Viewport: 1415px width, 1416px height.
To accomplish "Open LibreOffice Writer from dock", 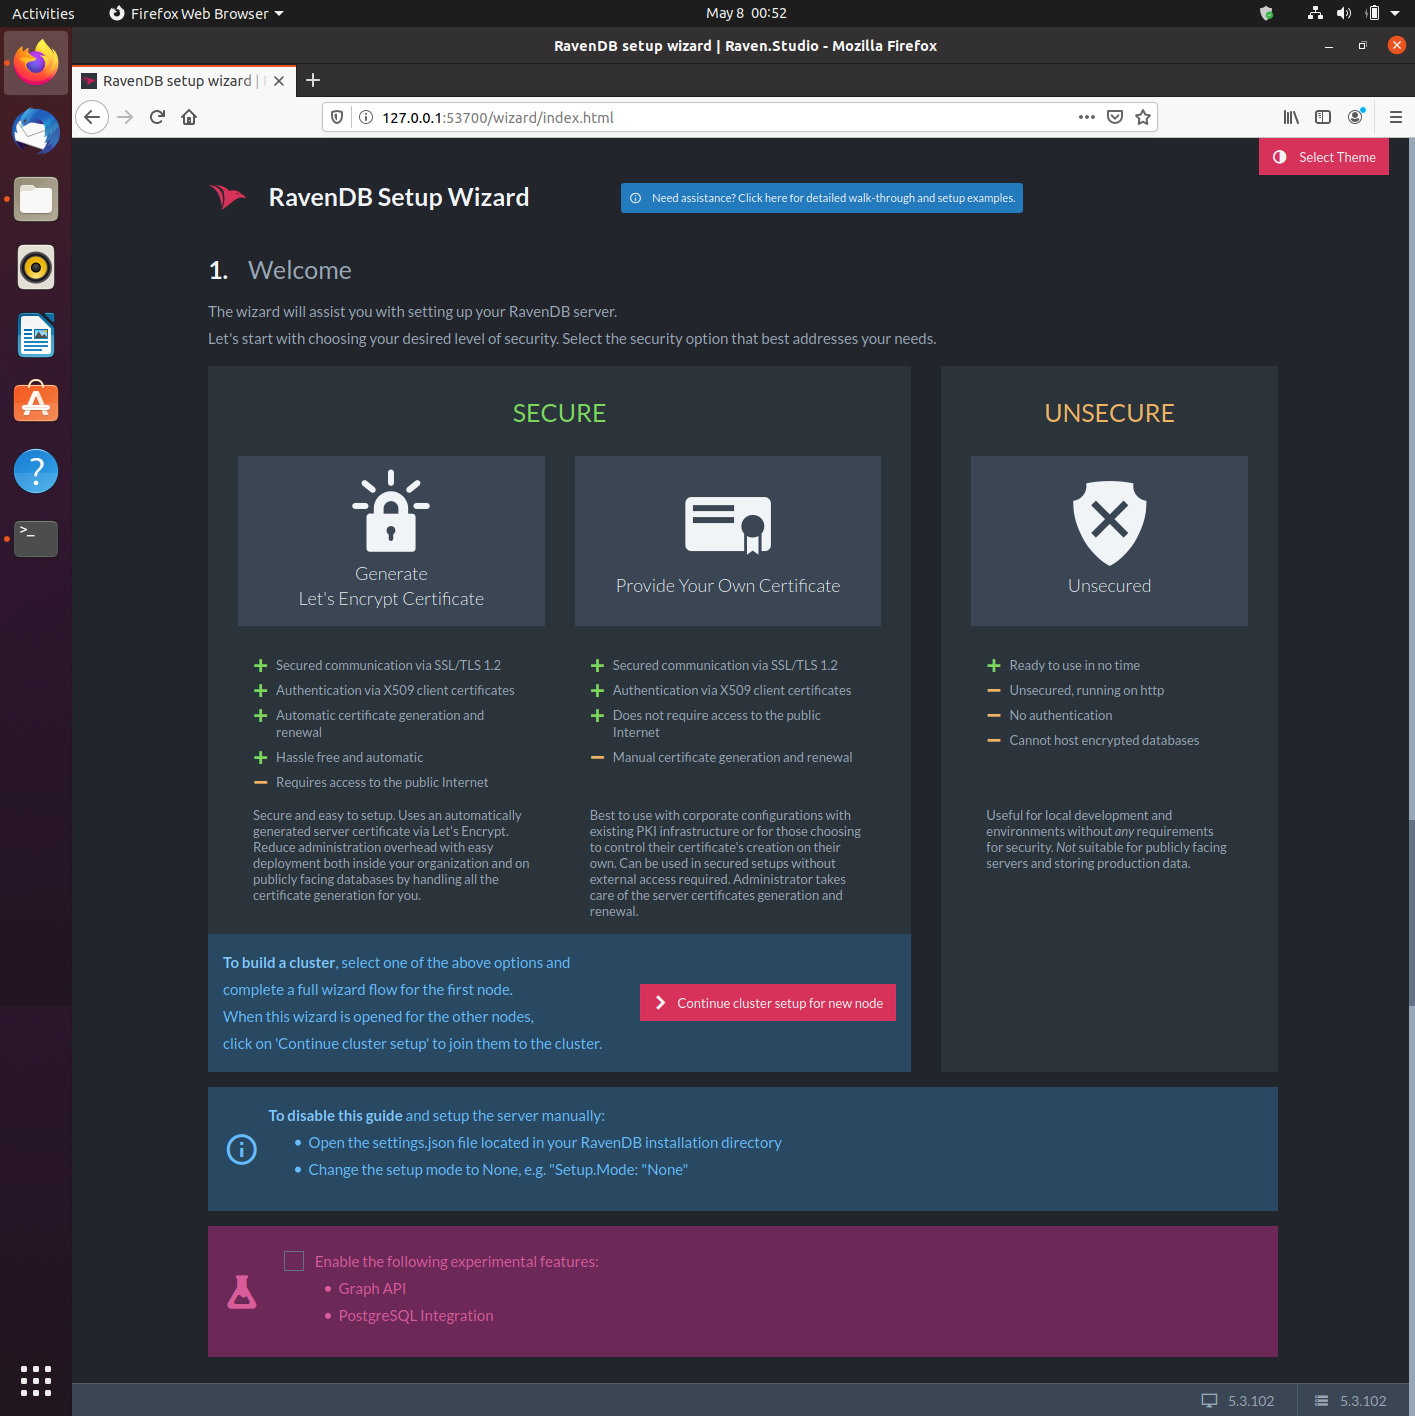I will coord(36,335).
